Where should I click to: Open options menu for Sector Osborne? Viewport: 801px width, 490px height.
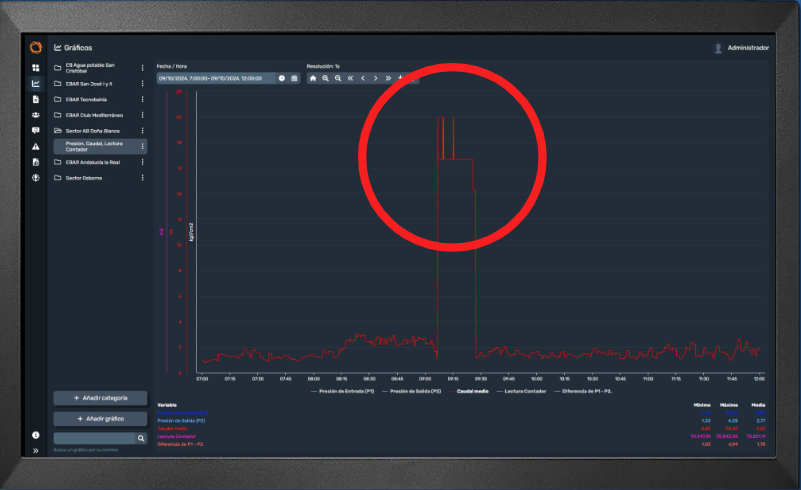143,178
